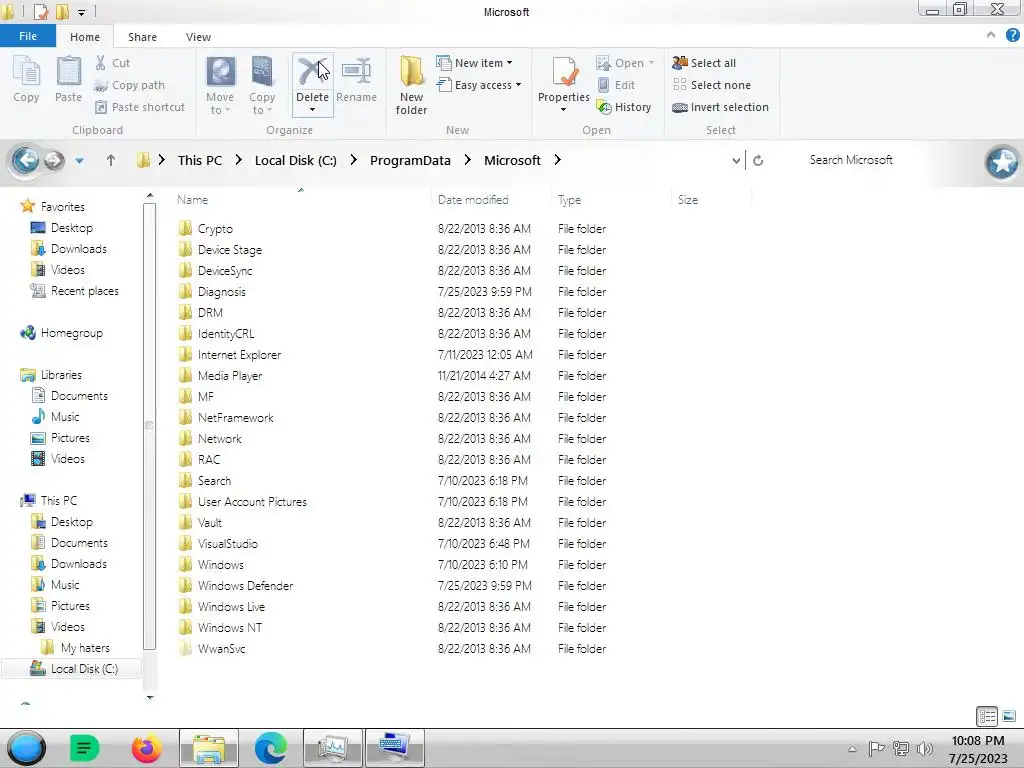
Task: Switch to large icons view layout
Action: tap(1009, 716)
